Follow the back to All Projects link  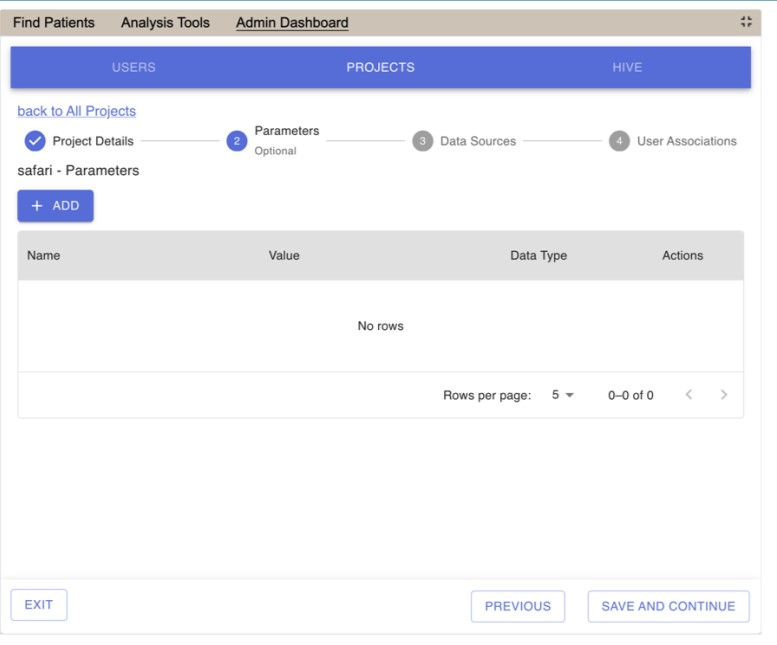click(77, 111)
